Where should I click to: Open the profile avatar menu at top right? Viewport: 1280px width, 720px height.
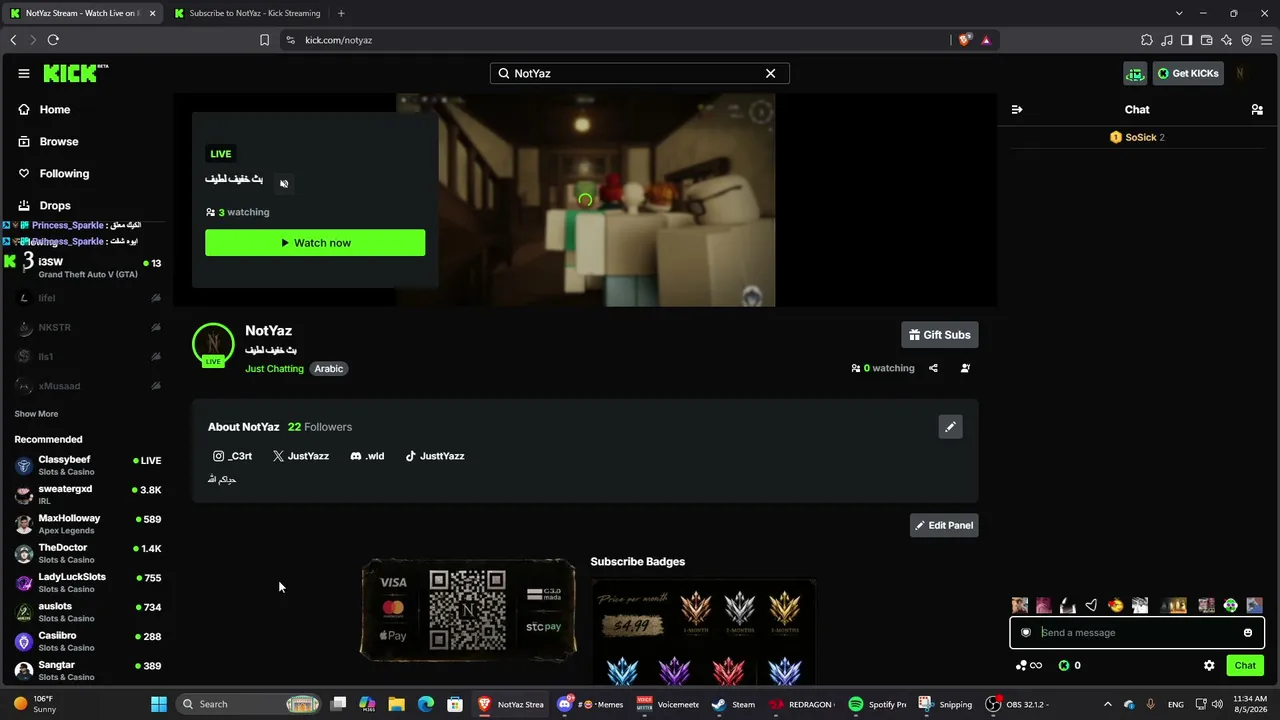pos(1240,73)
